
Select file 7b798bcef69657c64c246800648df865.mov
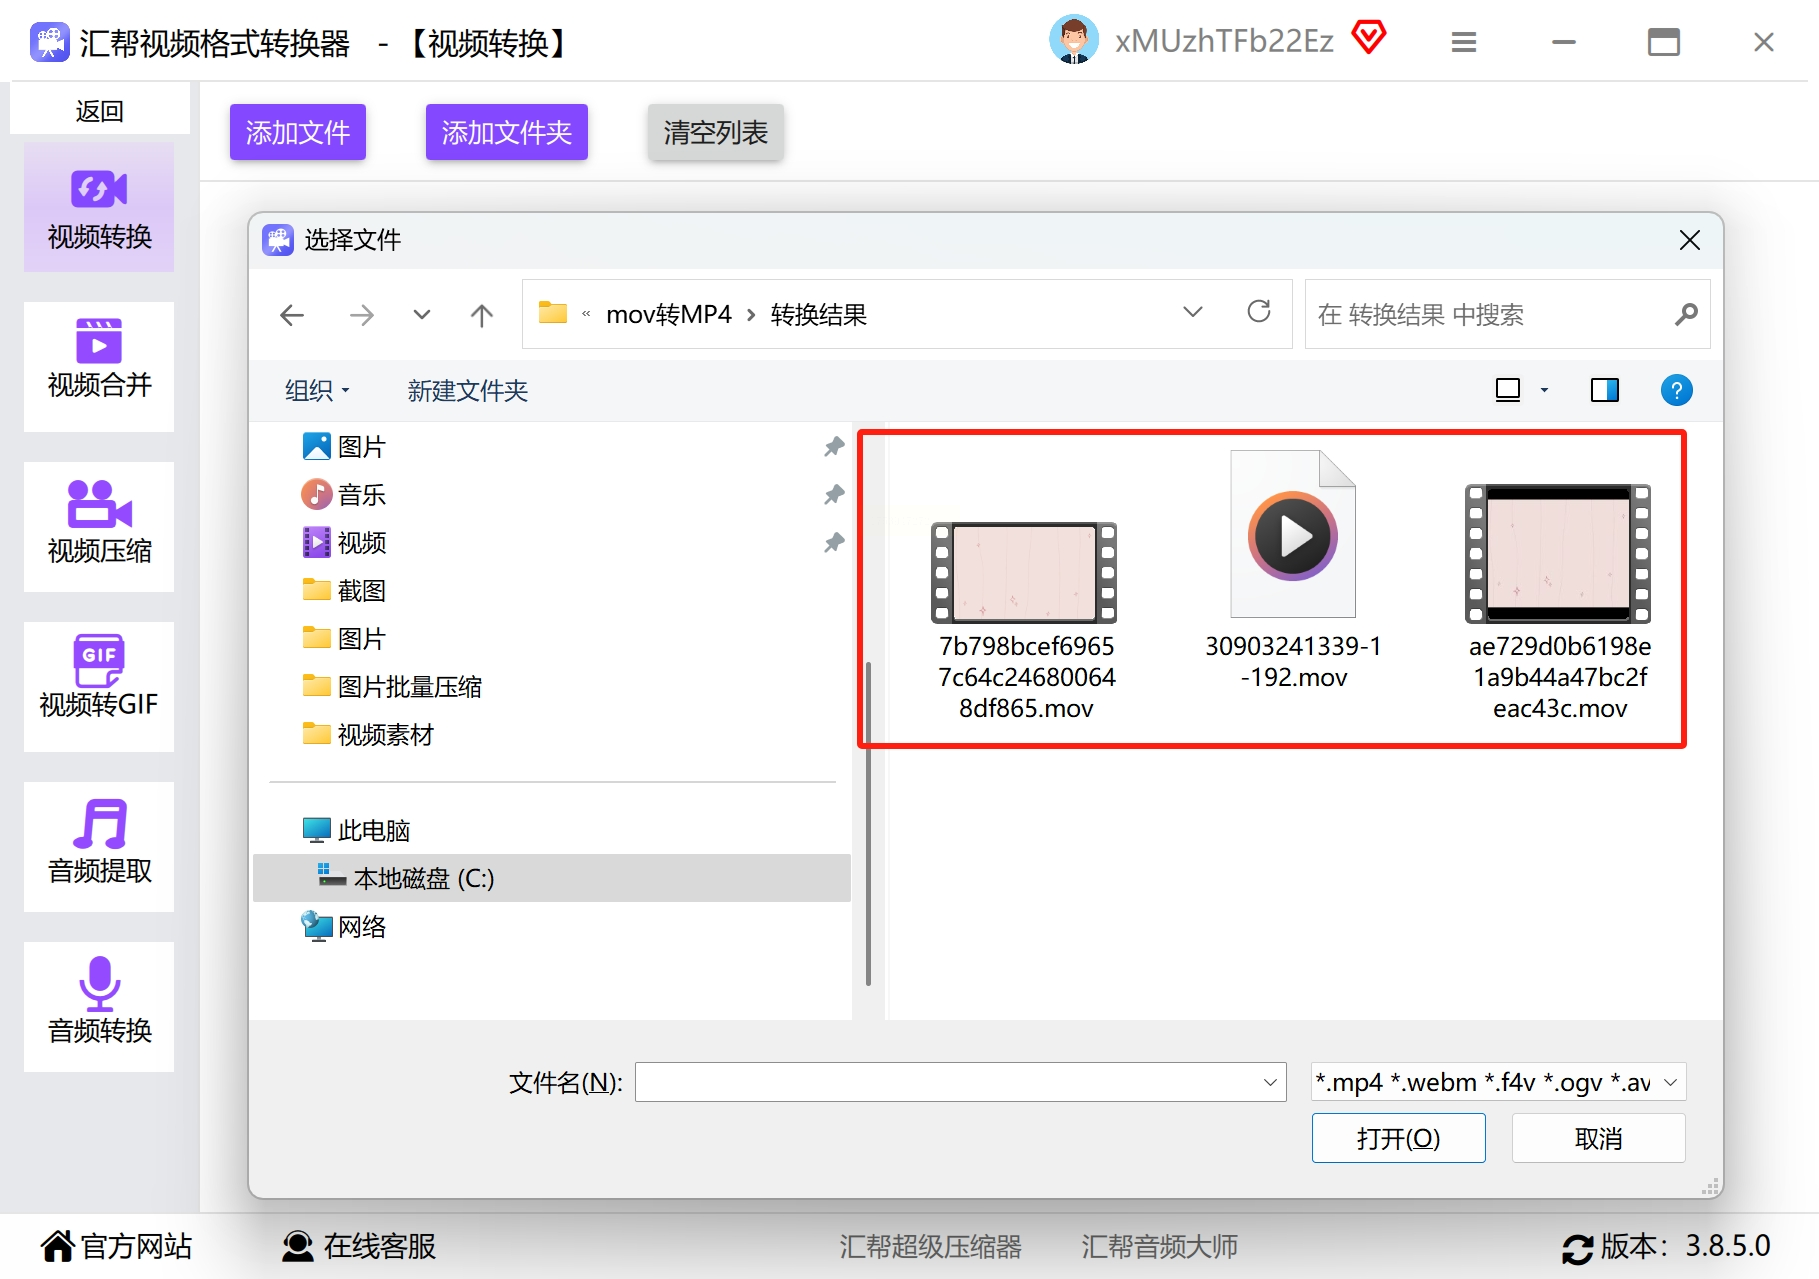click(1025, 621)
